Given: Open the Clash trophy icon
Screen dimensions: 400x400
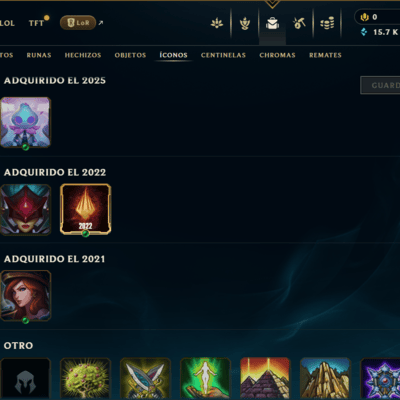Looking at the screenshot, I should tap(245, 23).
